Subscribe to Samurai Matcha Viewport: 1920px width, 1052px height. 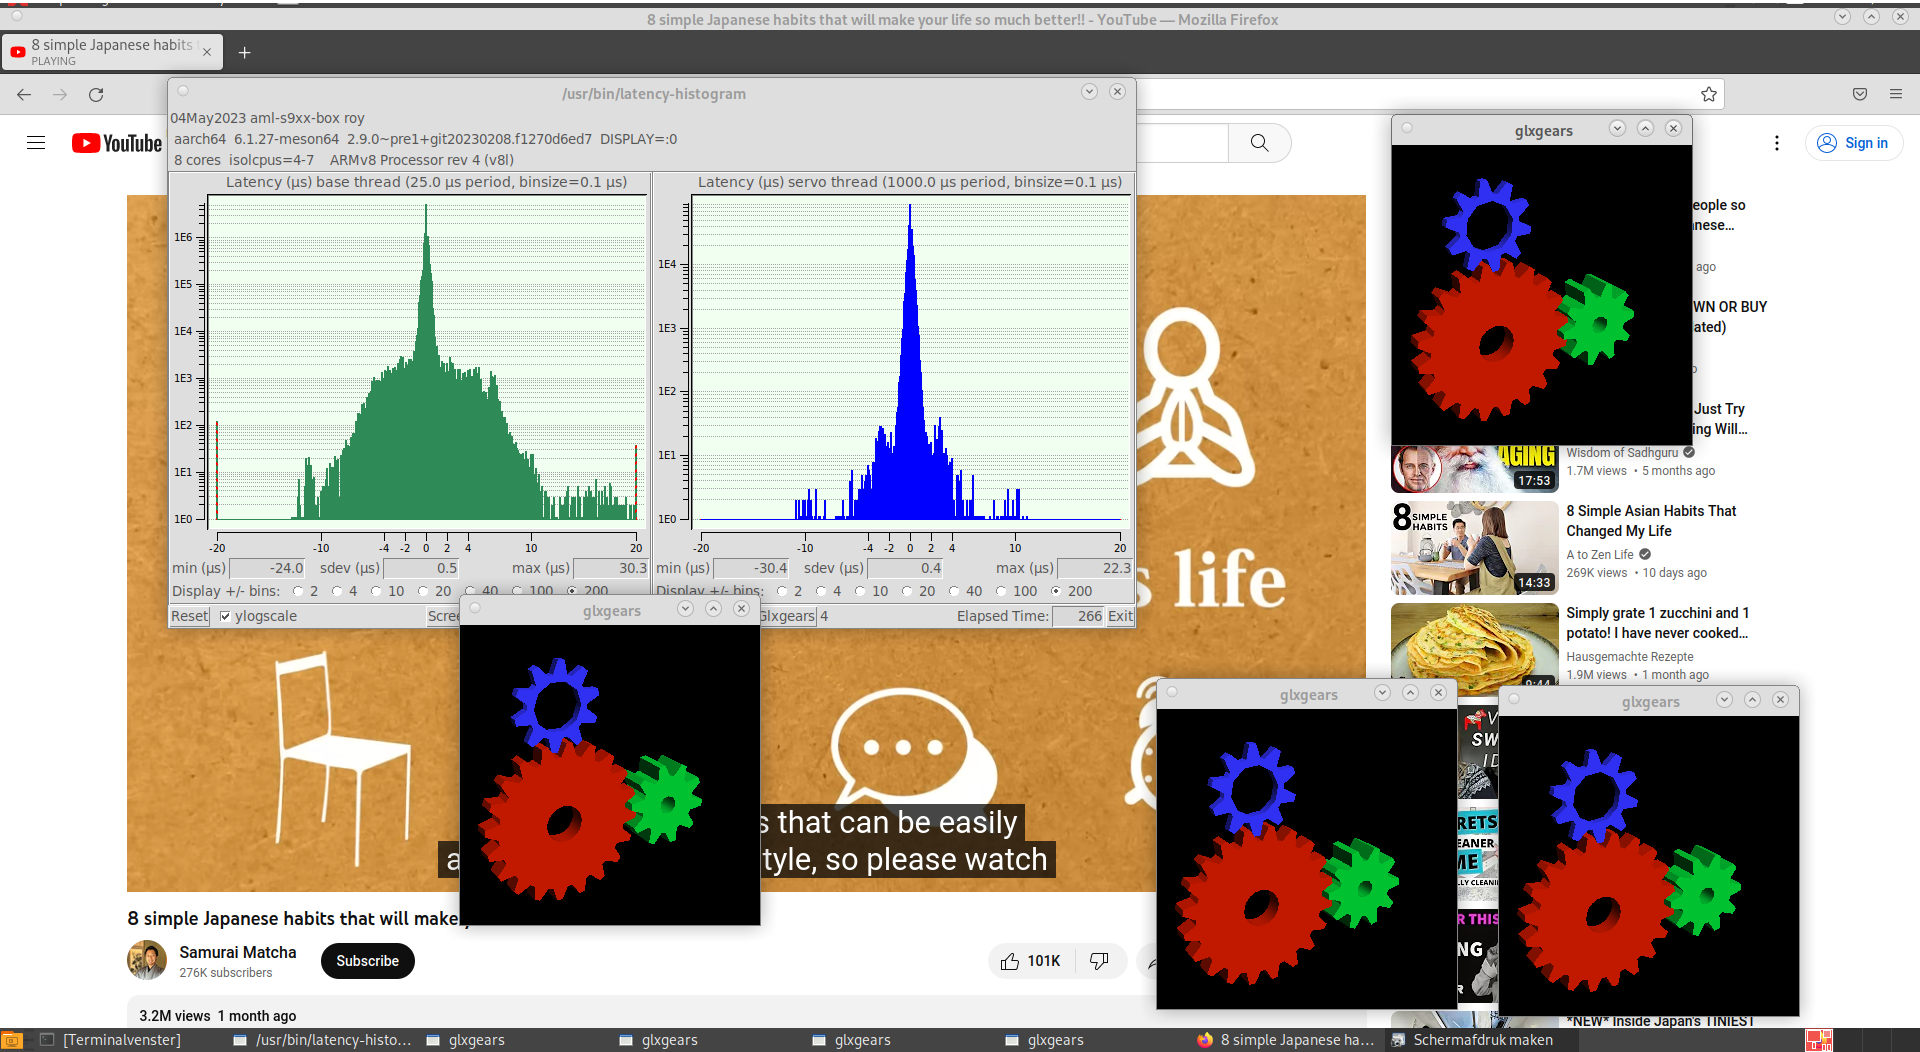pos(367,961)
